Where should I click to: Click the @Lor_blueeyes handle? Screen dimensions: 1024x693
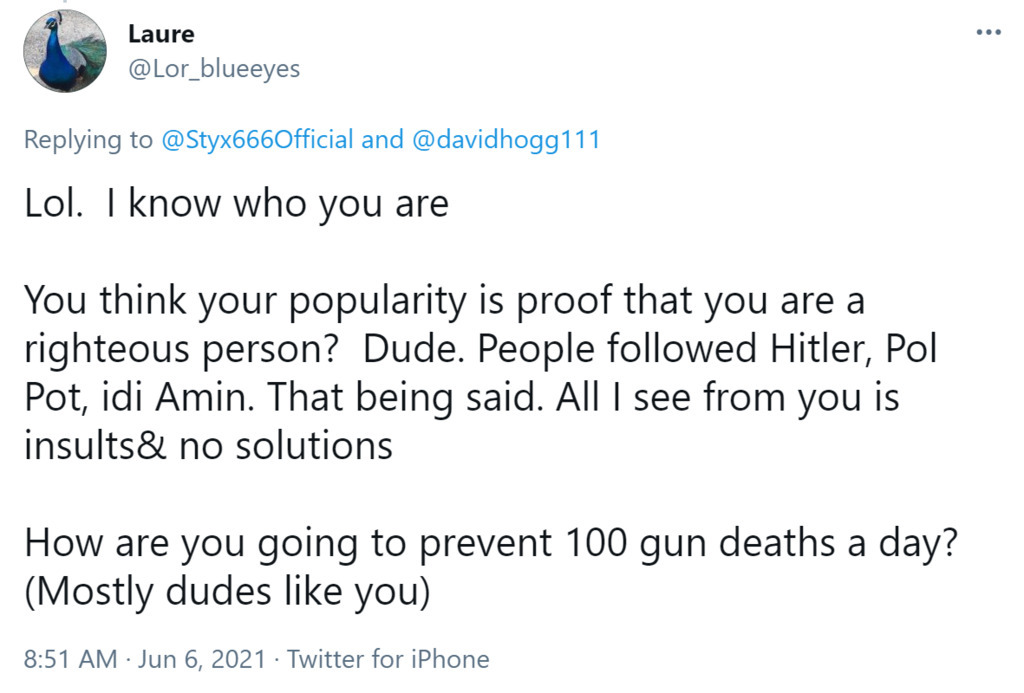click(x=214, y=69)
